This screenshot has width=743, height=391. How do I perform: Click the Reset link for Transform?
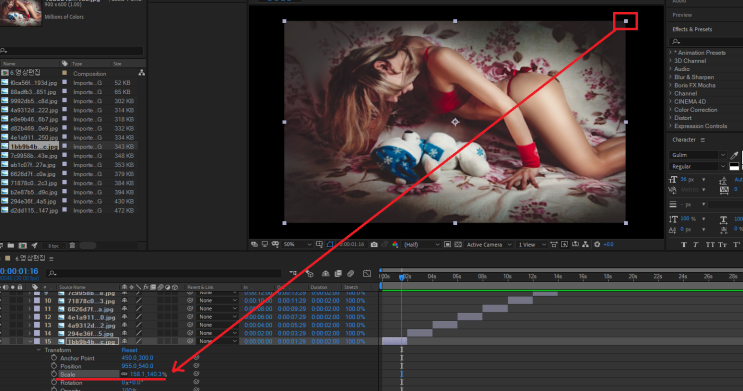(x=129, y=350)
